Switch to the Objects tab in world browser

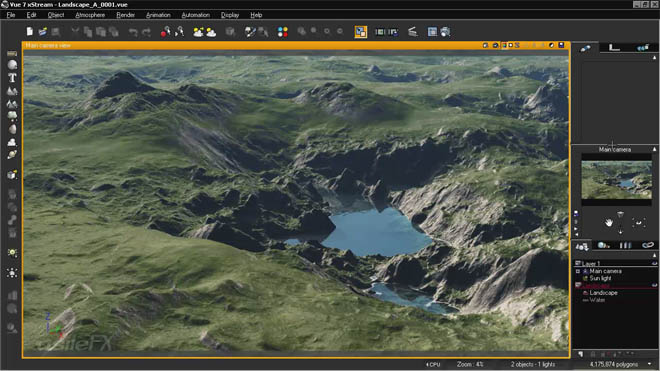(x=582, y=246)
